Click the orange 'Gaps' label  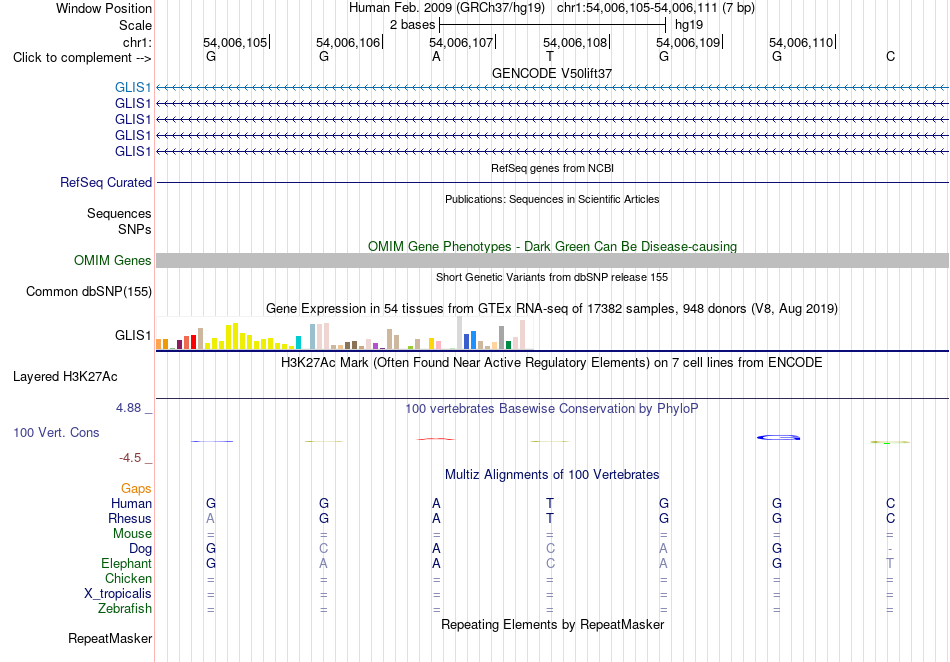click(136, 488)
